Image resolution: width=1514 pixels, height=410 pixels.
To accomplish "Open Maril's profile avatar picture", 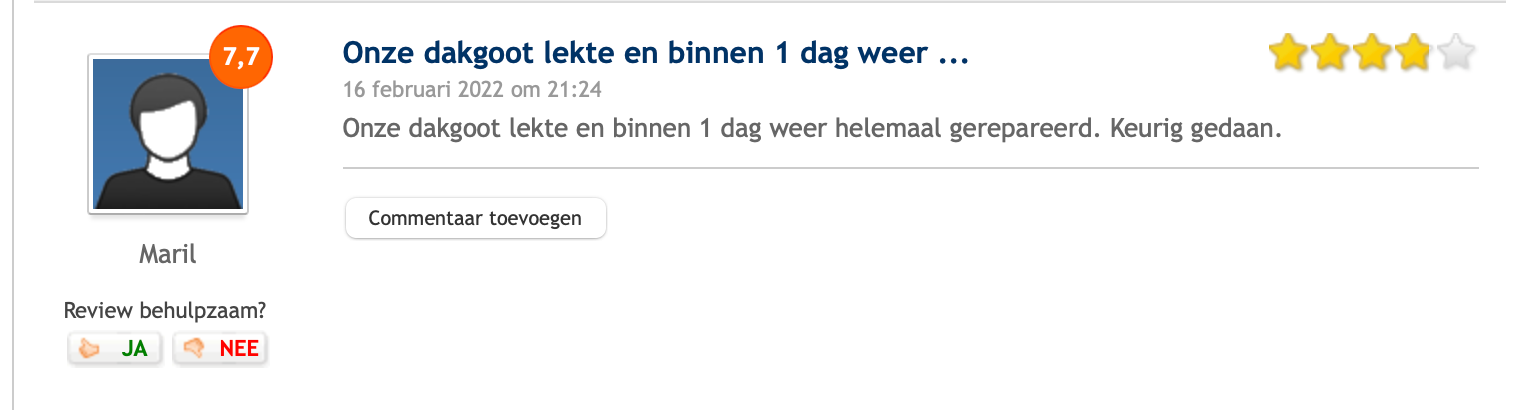I will coord(168,133).
